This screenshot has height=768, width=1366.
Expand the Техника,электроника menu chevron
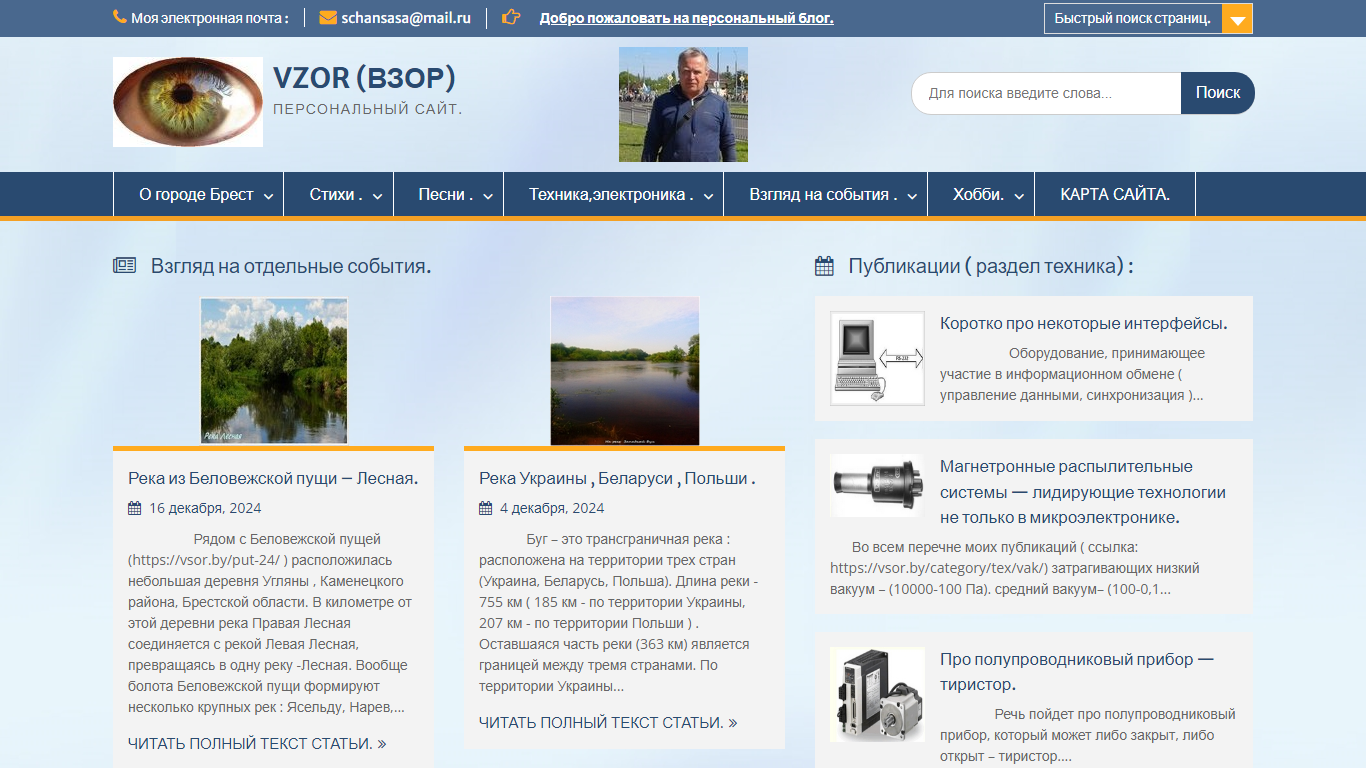[708, 197]
